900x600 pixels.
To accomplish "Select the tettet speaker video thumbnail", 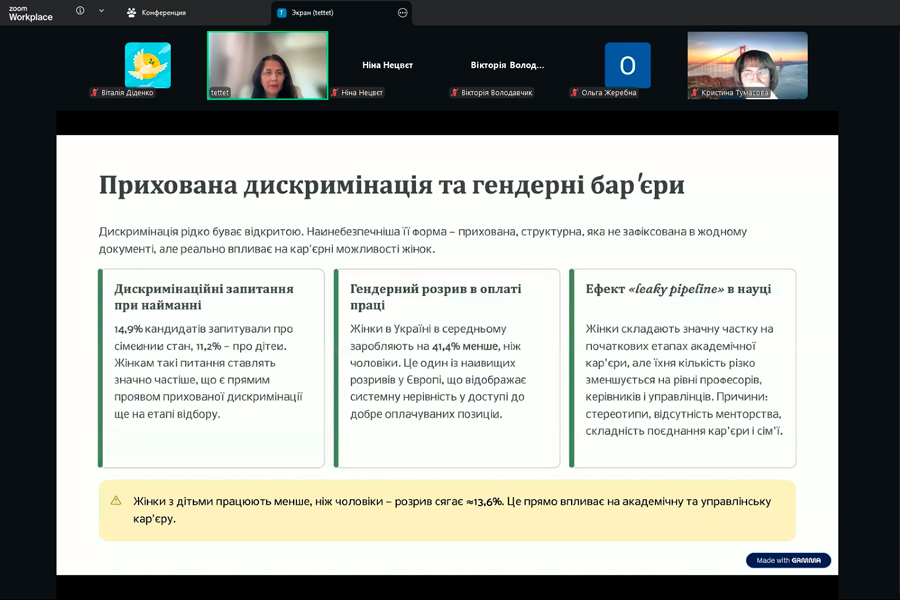I will (x=267, y=65).
